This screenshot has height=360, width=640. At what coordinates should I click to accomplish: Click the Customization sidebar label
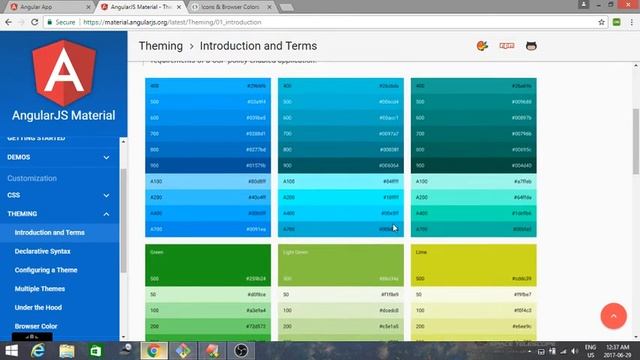click(32, 178)
